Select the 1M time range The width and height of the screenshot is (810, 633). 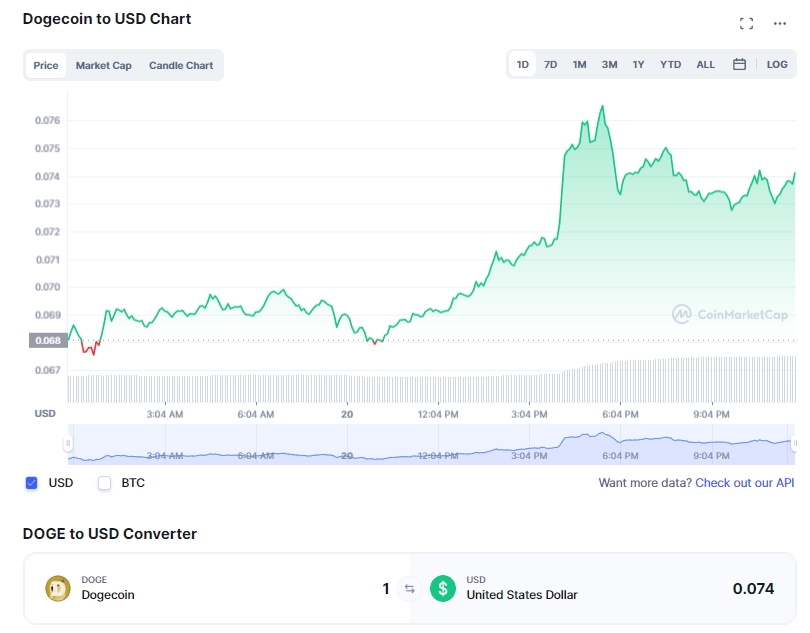point(579,65)
